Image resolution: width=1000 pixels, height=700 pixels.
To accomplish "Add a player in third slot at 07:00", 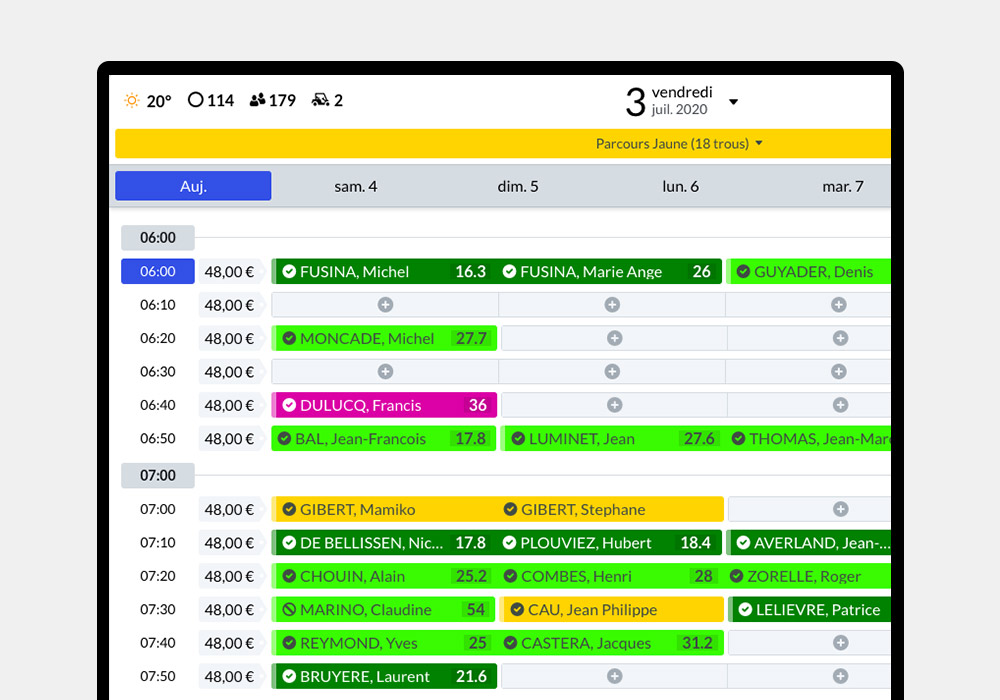I will tap(841, 509).
